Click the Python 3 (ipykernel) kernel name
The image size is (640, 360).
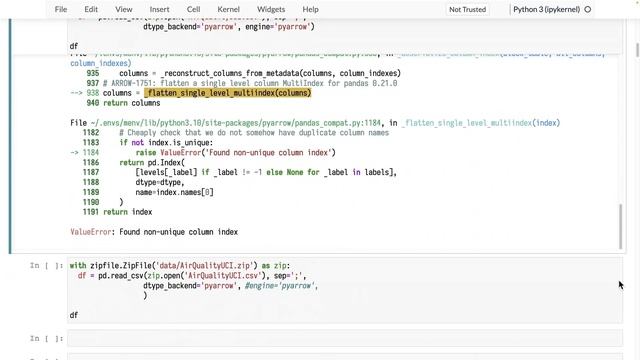pos(547,9)
